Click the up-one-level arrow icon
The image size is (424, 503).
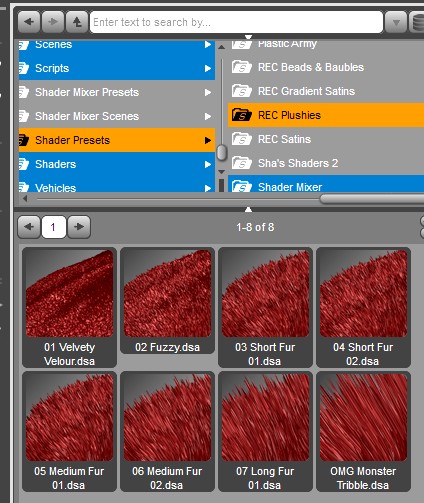77,22
